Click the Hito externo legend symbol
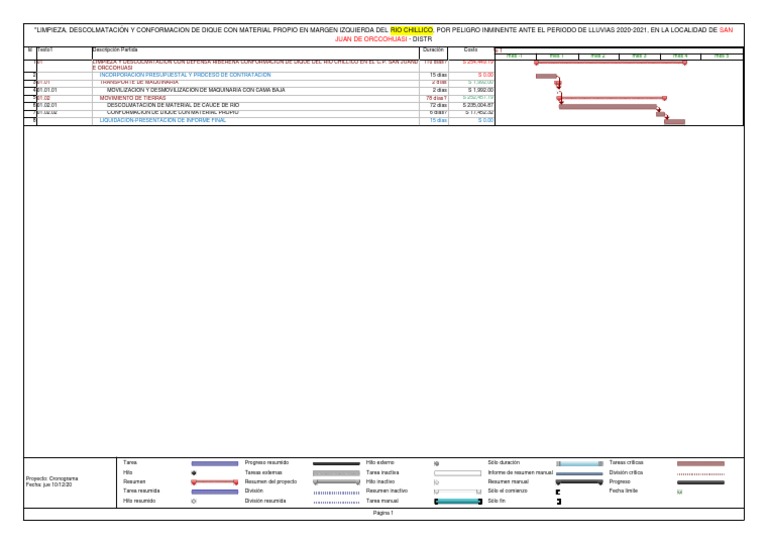This screenshot has height=543, width=768. [436, 463]
